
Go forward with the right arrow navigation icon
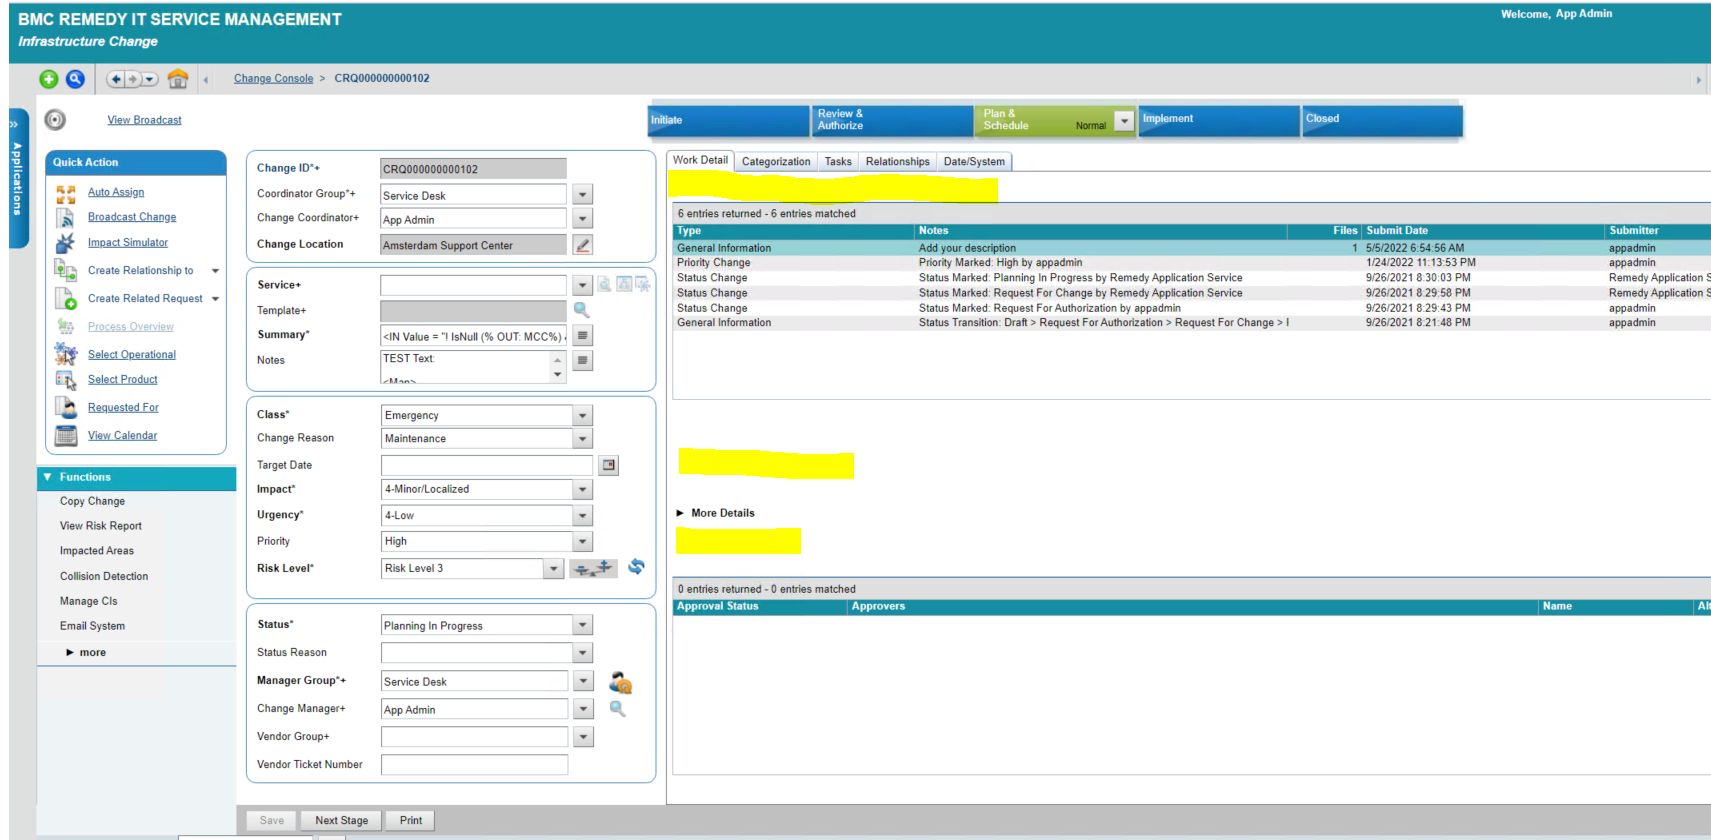(x=132, y=79)
